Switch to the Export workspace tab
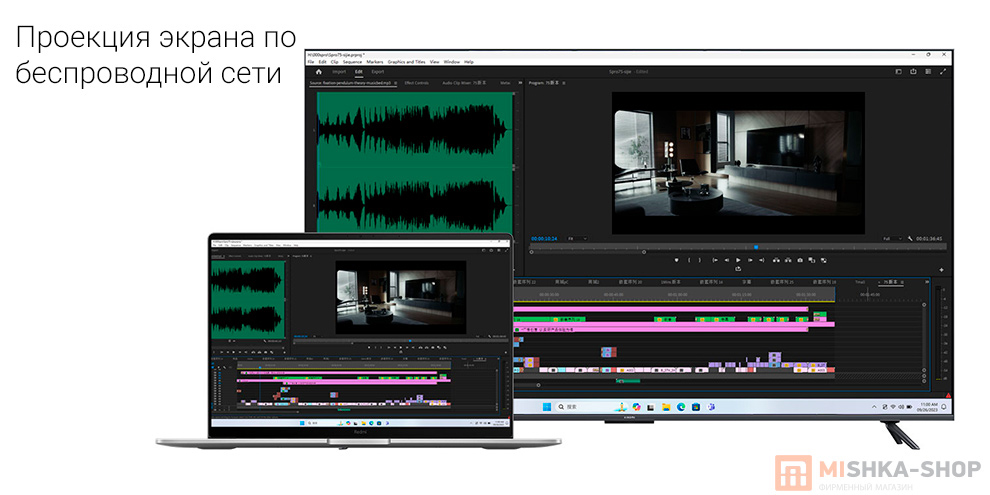This screenshot has height=495, width=990. click(377, 72)
